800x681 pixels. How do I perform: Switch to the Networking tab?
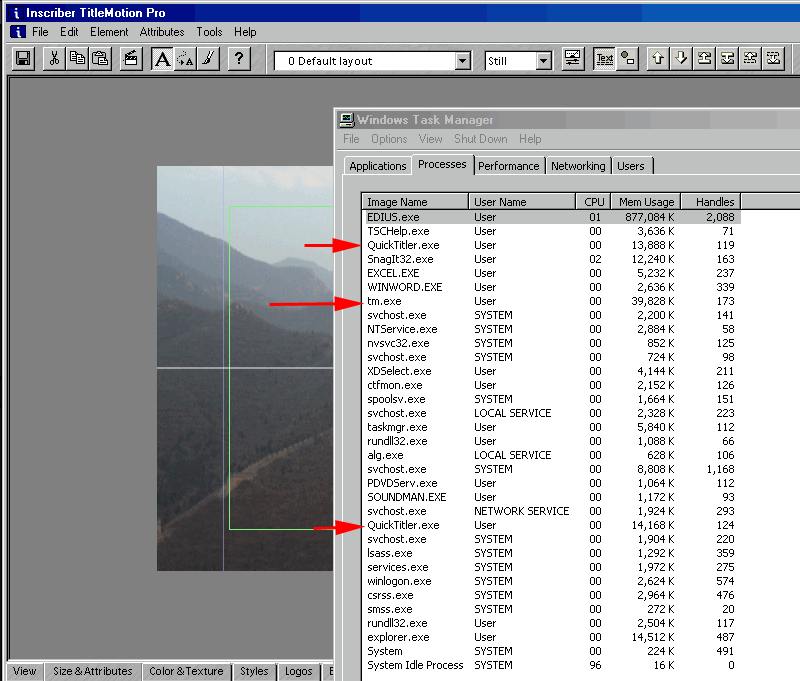pos(578,166)
